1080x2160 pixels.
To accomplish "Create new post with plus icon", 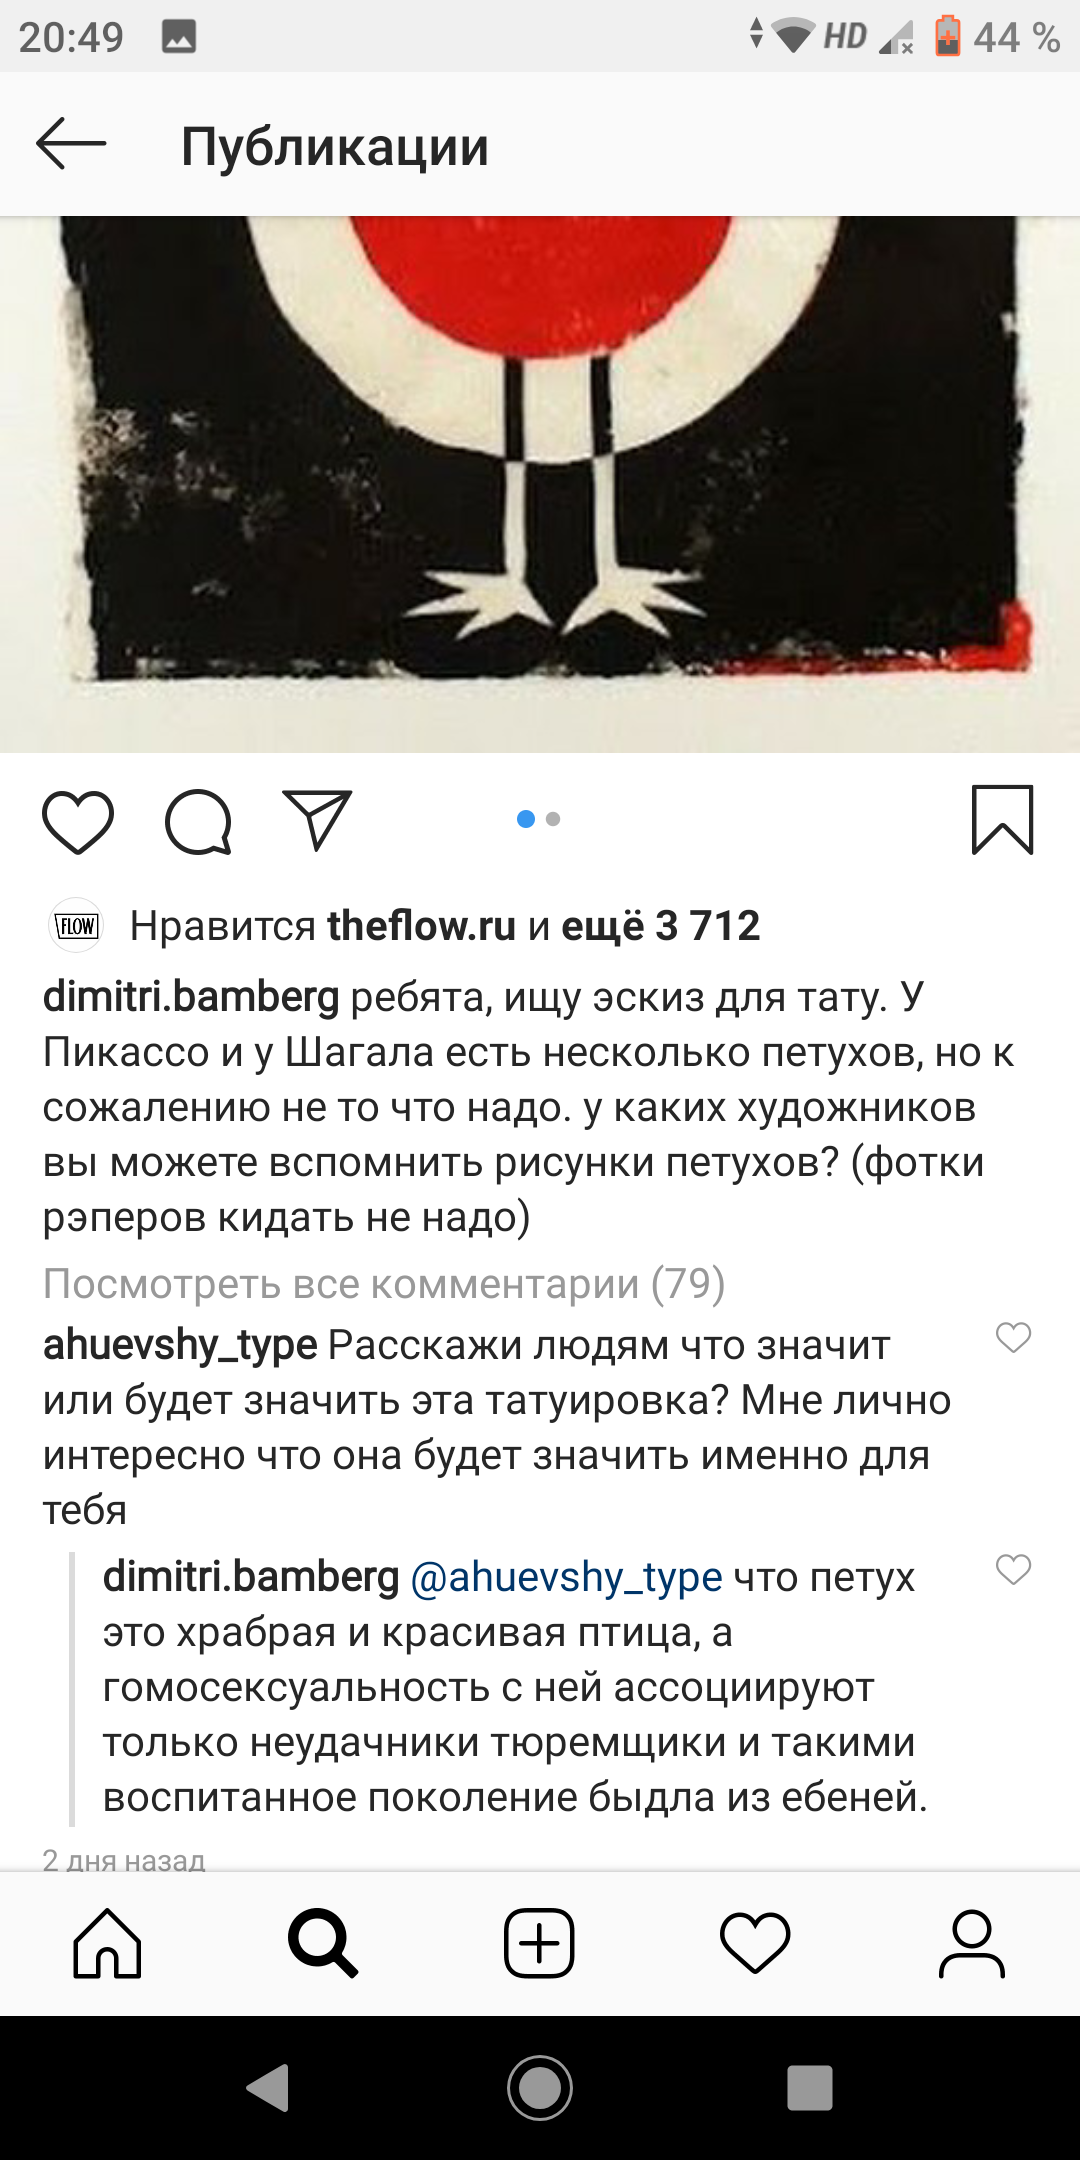I will click(x=539, y=1943).
